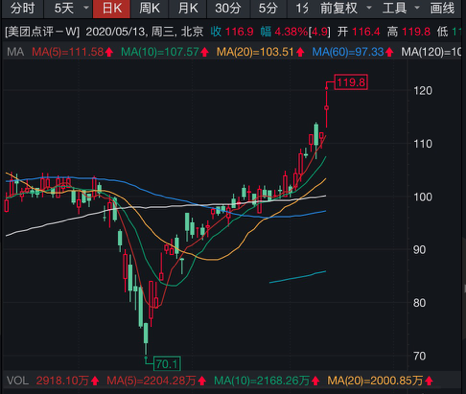Switch to the 周K tab
This screenshot has width=466, height=394.
(x=149, y=8)
